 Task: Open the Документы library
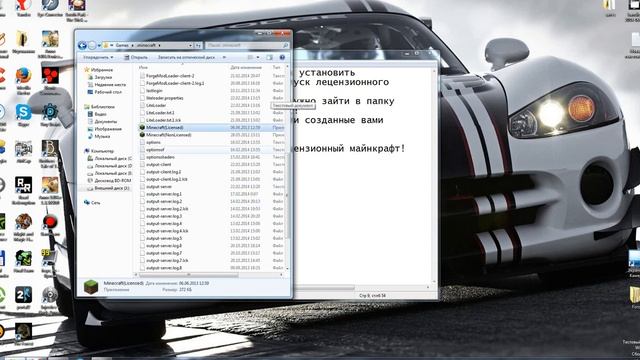pos(102,122)
